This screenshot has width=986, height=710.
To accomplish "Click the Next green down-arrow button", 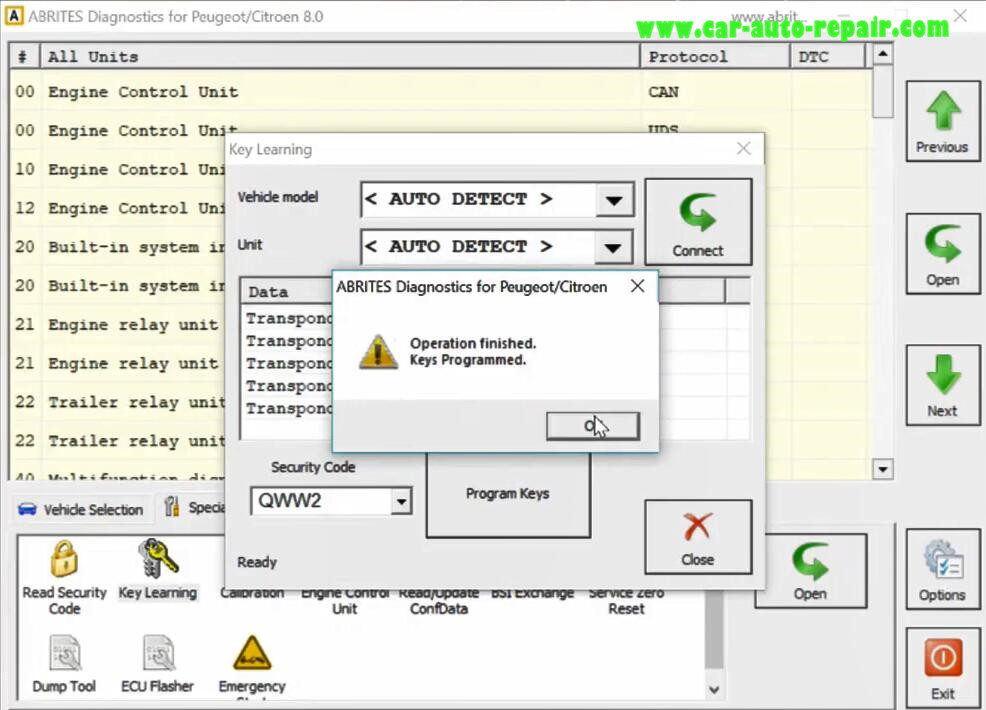I will pyautogui.click(x=942, y=385).
